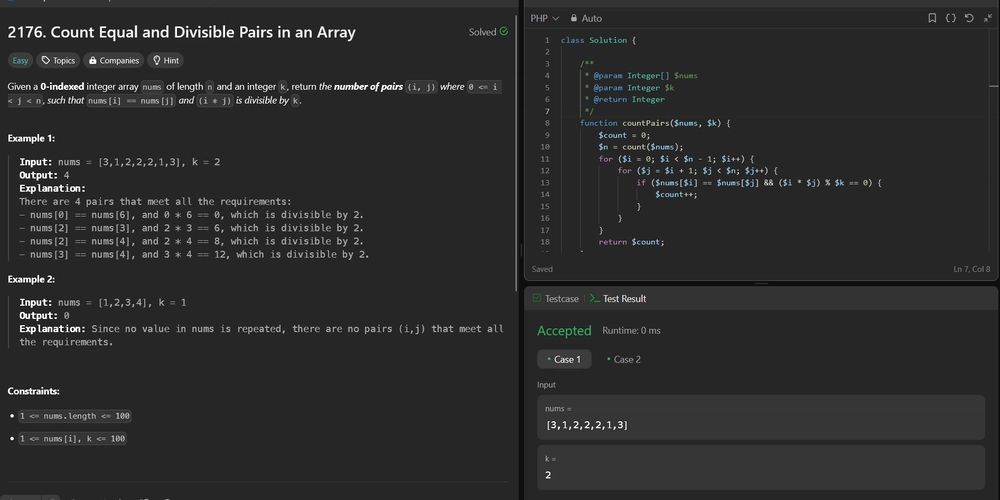Reset code with the circular arrow icon
This screenshot has height=500, width=1000.
(969, 18)
